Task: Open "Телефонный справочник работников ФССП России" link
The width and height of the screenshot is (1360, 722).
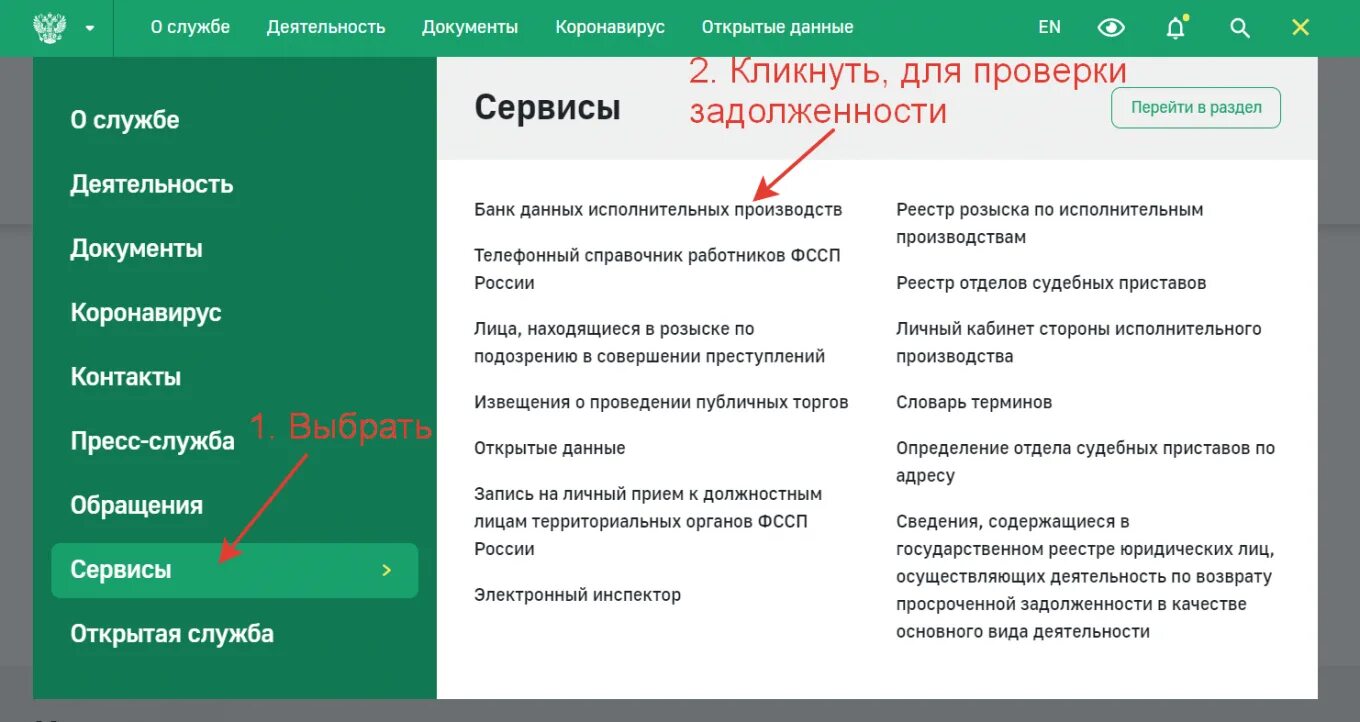Action: pyautogui.click(x=657, y=269)
